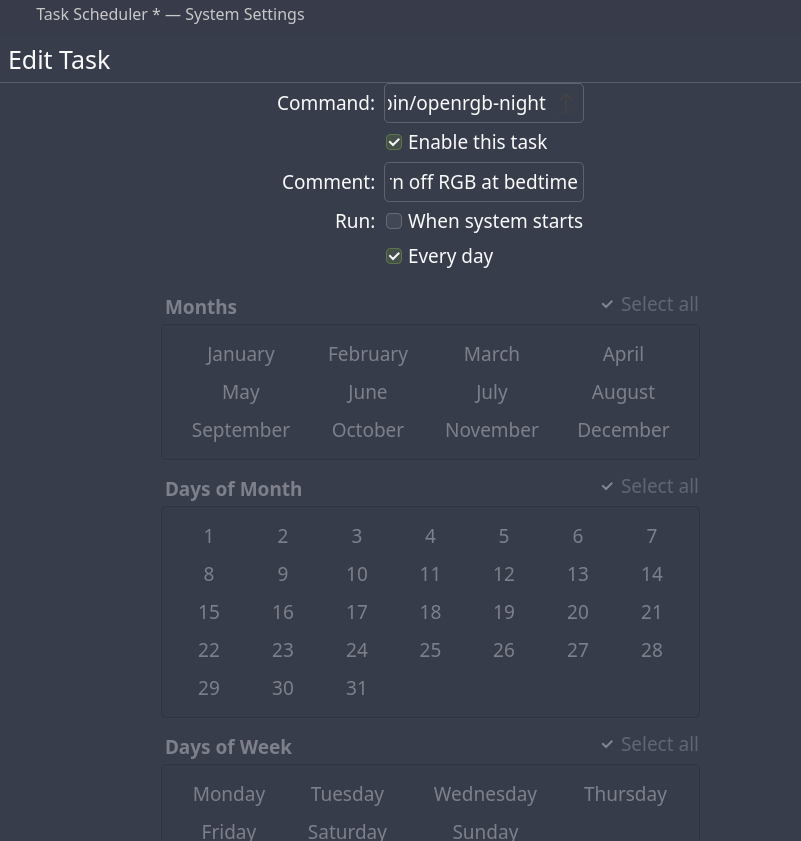Click checkmark icon of Days of Month Select all

pyautogui.click(x=607, y=486)
